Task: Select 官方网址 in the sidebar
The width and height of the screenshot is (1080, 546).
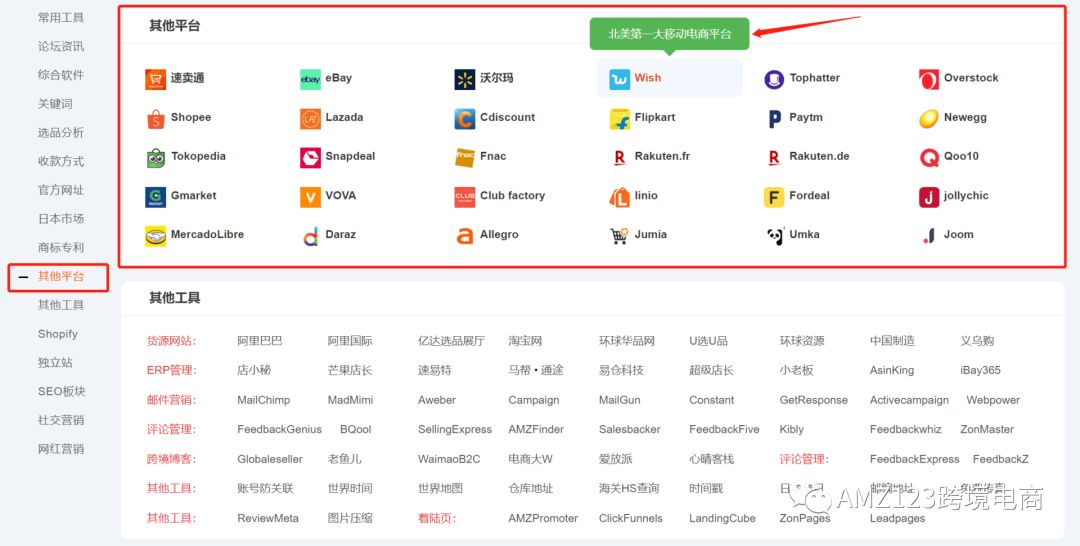Action: [x=61, y=189]
